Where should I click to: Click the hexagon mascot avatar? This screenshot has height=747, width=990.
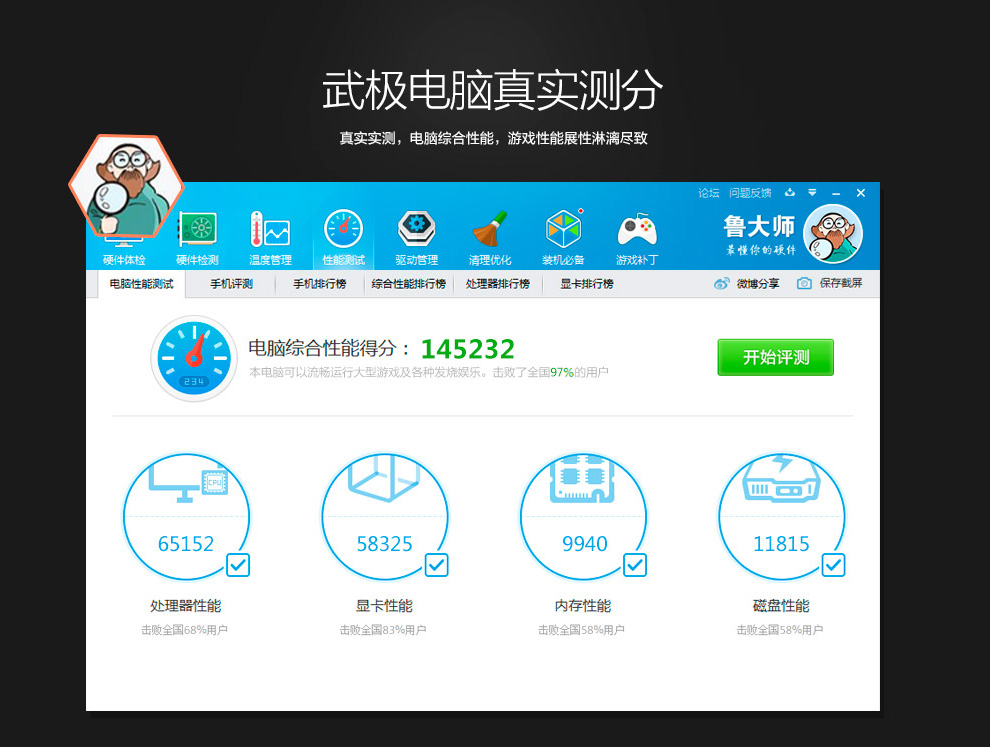(x=126, y=186)
